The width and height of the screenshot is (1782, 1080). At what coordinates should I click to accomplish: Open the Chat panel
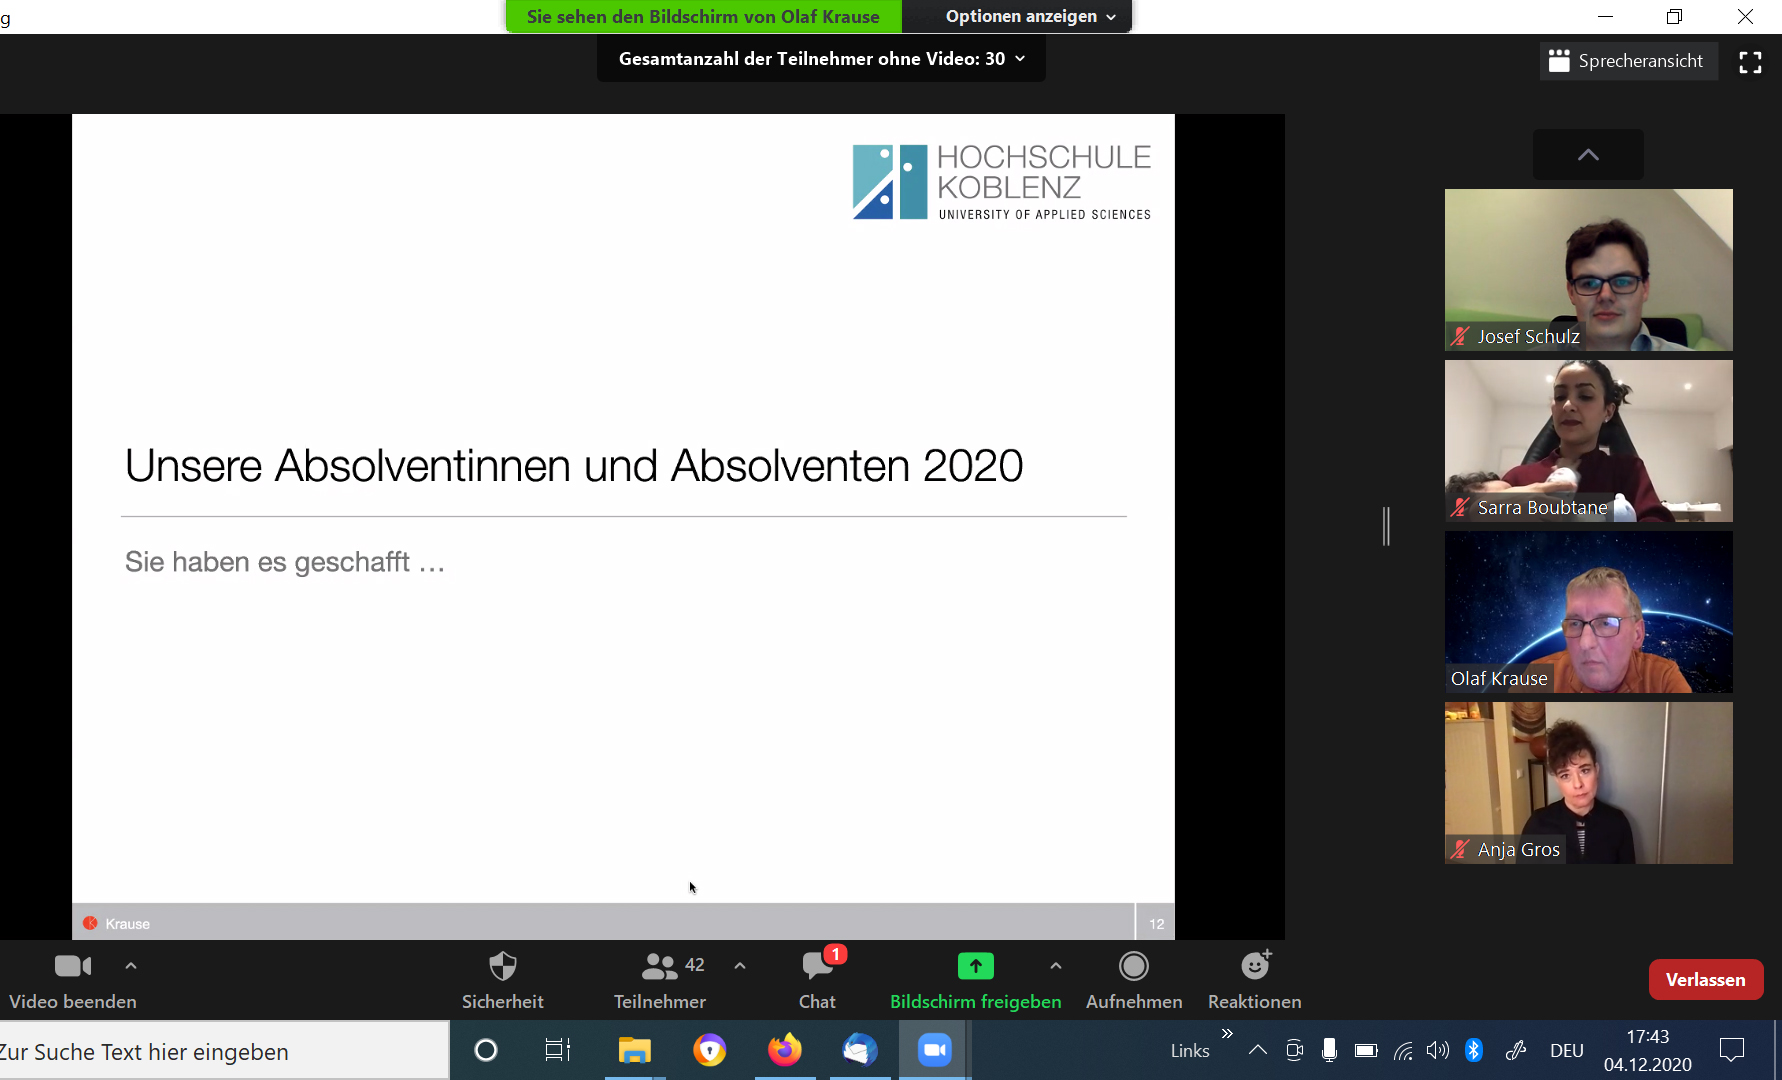[817, 967]
